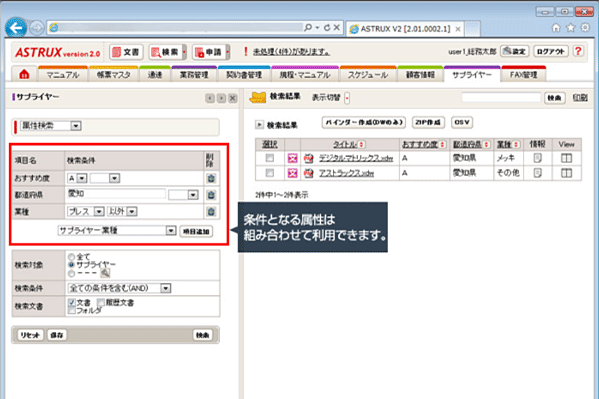Click 都道府県 text field with 愛知
The height and width of the screenshot is (399, 599).
click(116, 194)
